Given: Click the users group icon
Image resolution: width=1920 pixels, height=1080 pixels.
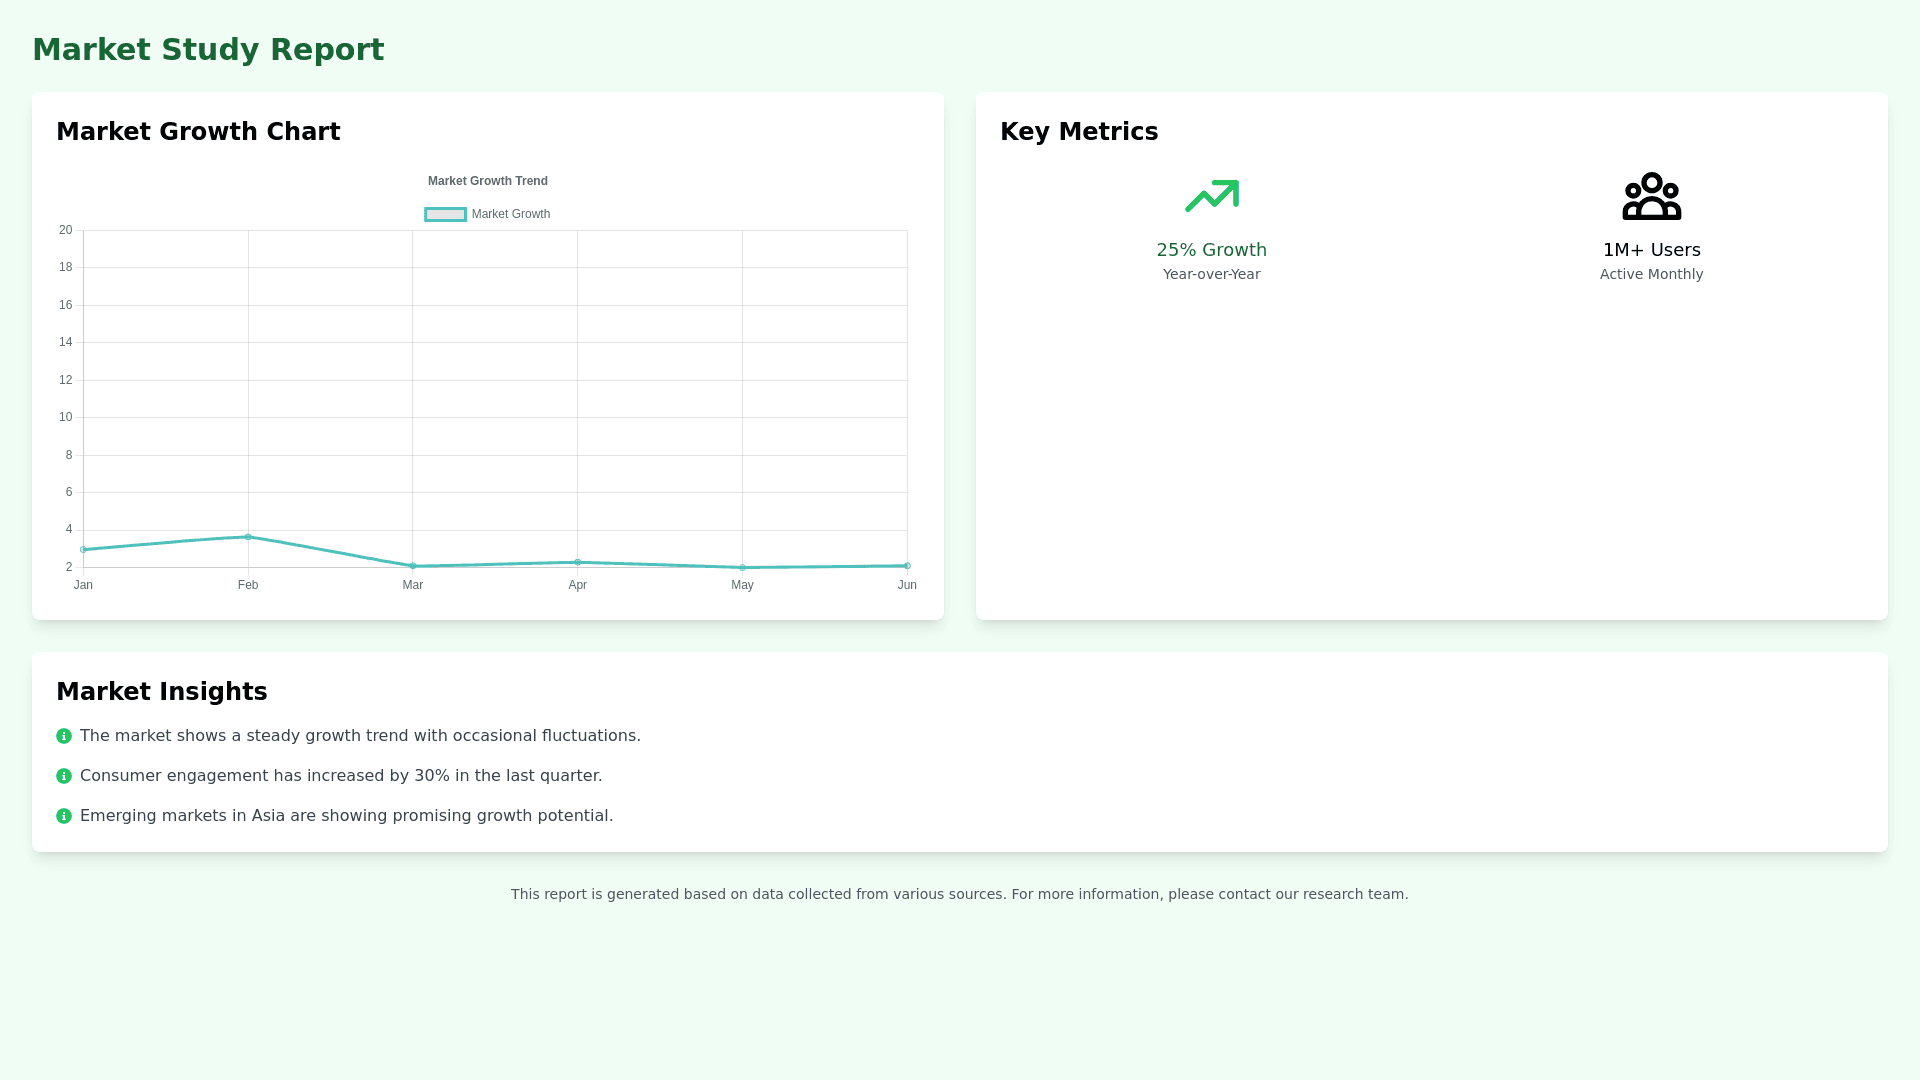Looking at the screenshot, I should 1651,196.
